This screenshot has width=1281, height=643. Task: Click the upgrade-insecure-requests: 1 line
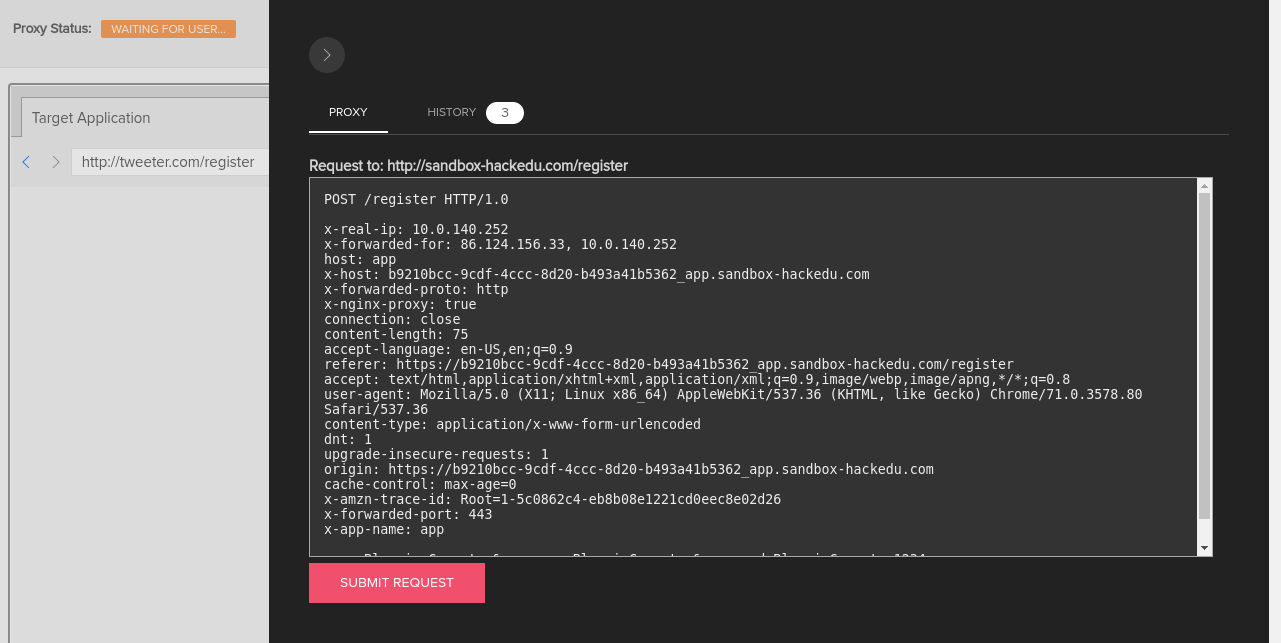[x=436, y=455]
